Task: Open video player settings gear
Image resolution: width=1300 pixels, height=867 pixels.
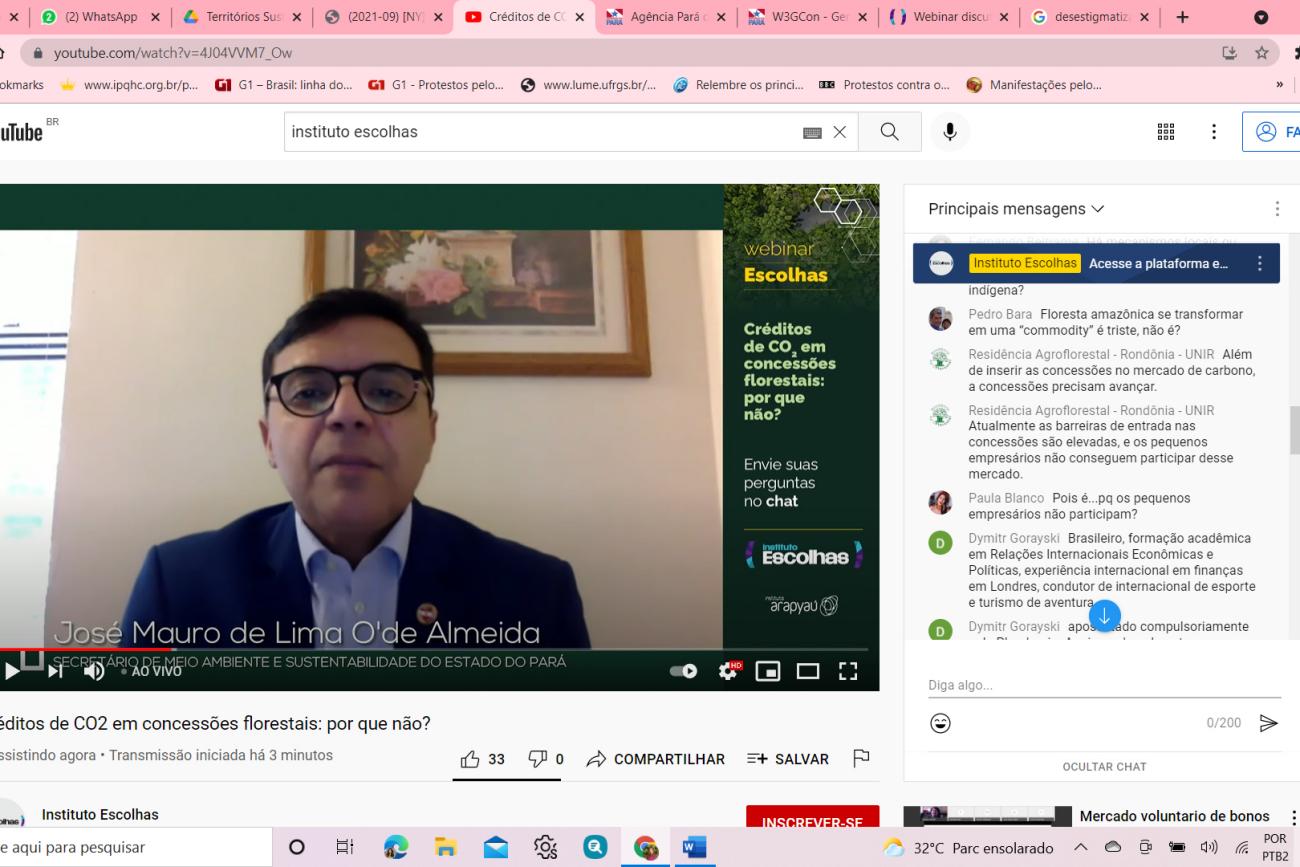Action: pos(730,671)
